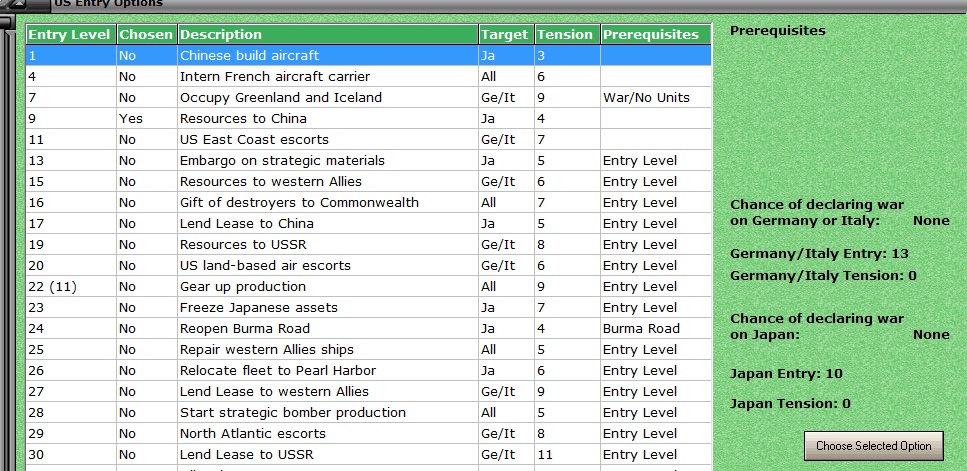Select 'Freeze Japanese assets' option

click(369, 307)
